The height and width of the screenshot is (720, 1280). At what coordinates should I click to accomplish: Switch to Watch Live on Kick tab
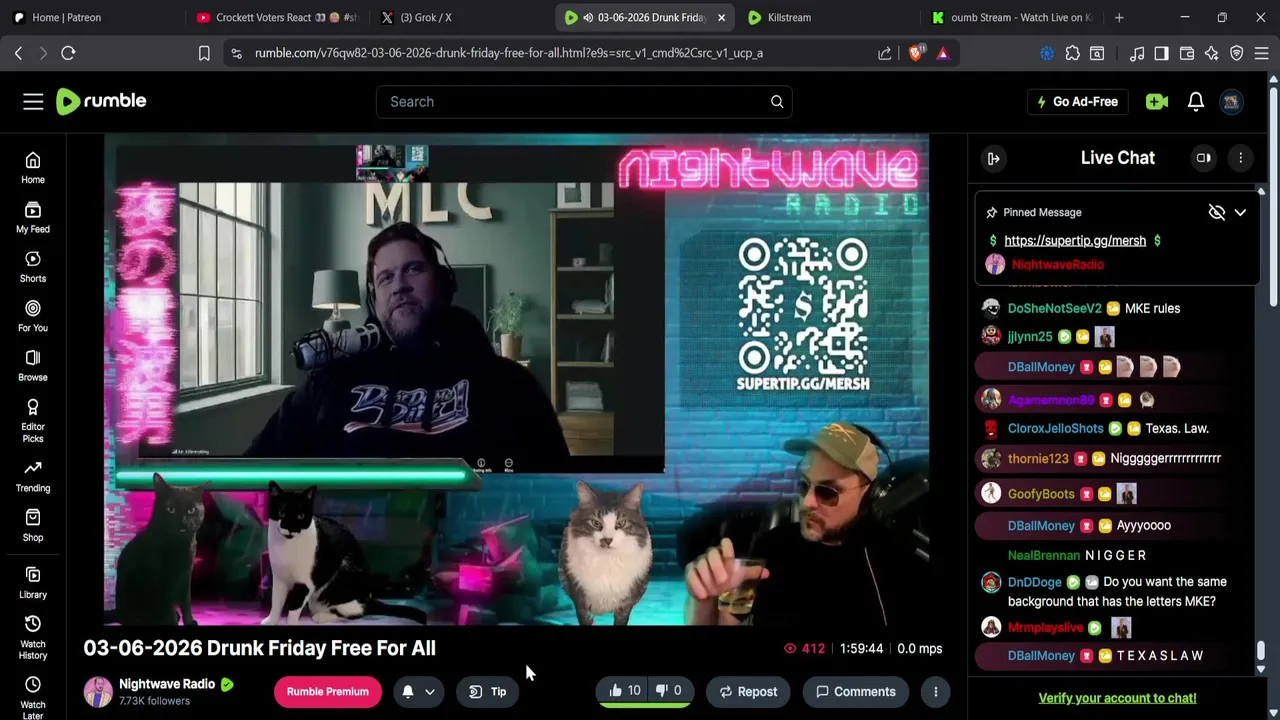[x=1012, y=17]
